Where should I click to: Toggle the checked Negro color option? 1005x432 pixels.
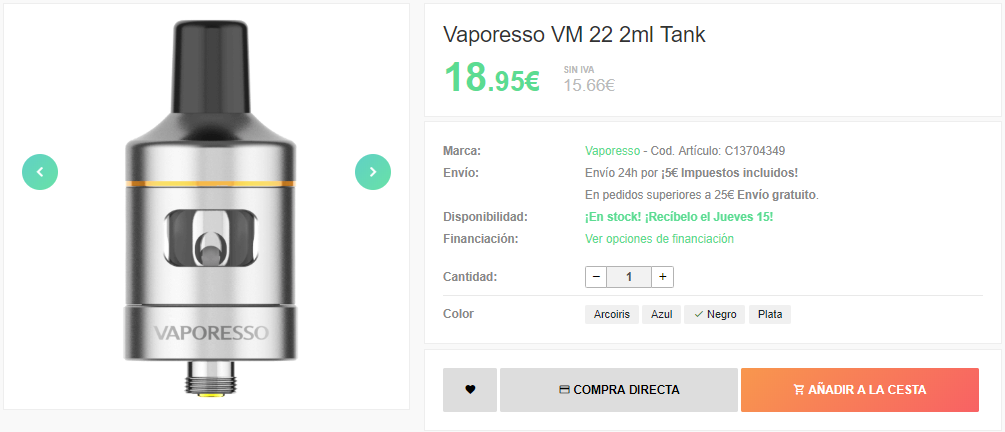tap(715, 315)
